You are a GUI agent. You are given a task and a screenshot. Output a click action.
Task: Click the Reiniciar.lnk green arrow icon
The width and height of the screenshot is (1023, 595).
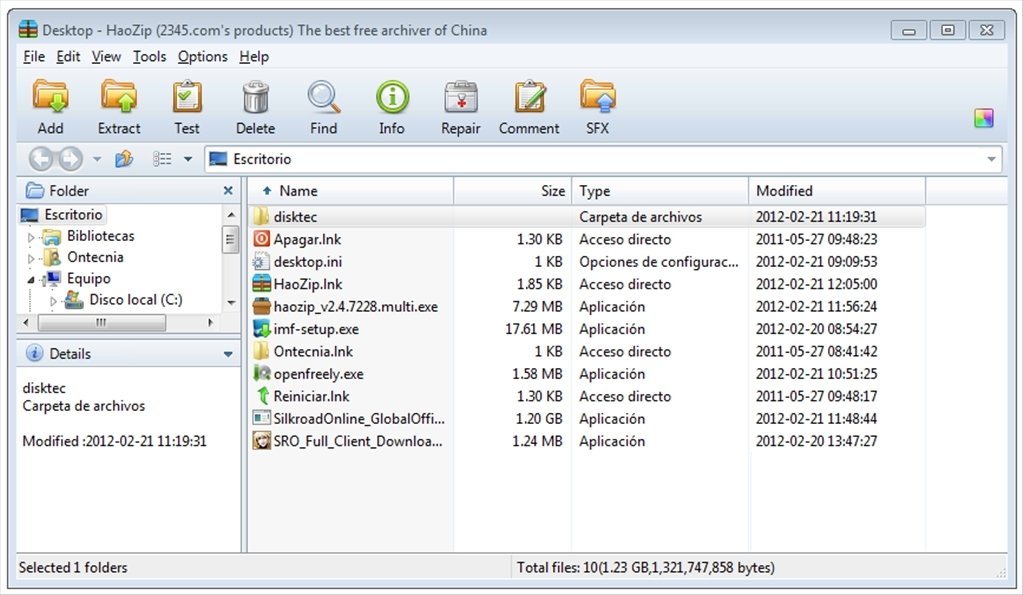(x=262, y=396)
